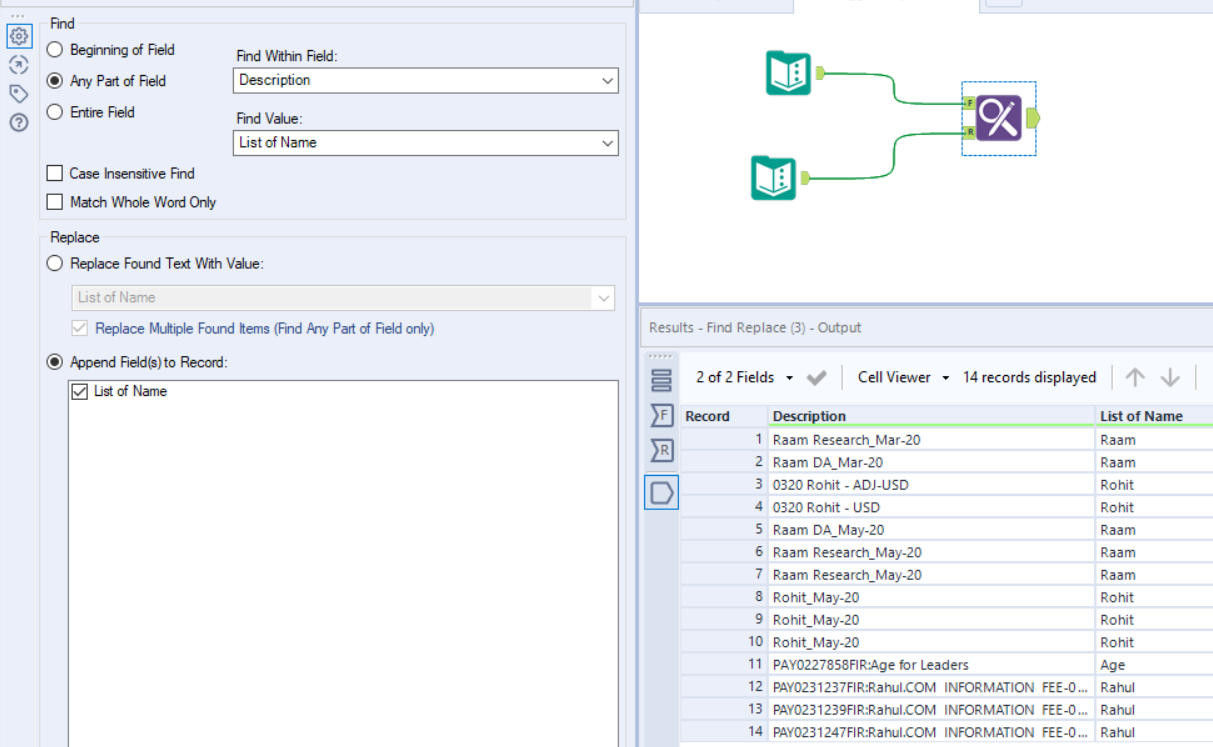The height and width of the screenshot is (747, 1213).
Task: Choose Replace Found Text With Value
Action: click(55, 263)
